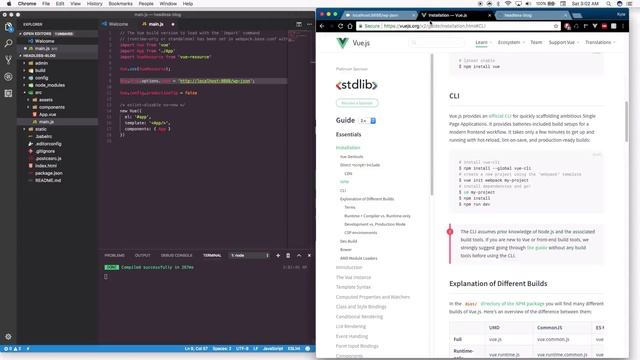Open the Learn dropdown on Vue.js nav
The image size is (640, 360).
[483, 42]
